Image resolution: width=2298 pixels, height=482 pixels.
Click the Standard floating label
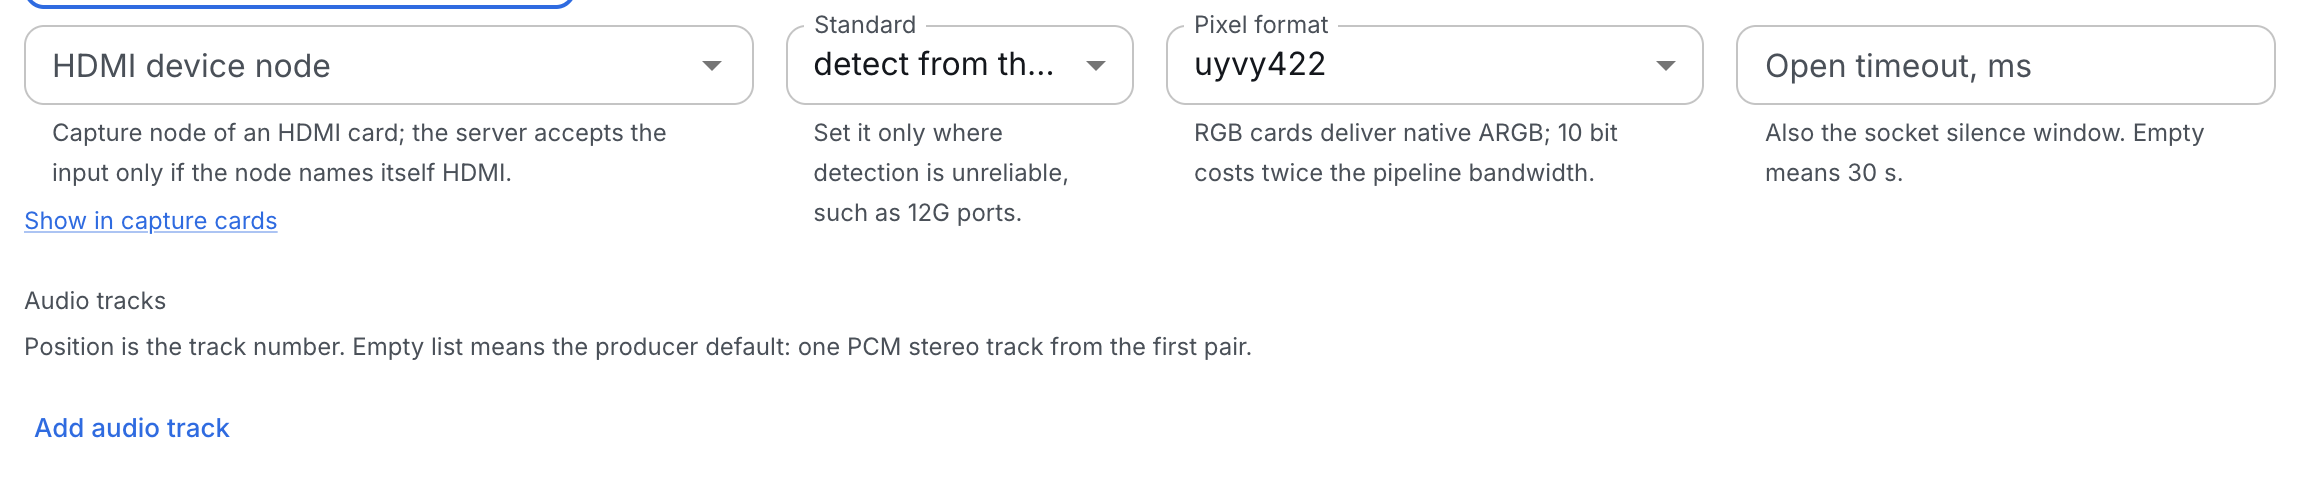click(865, 25)
